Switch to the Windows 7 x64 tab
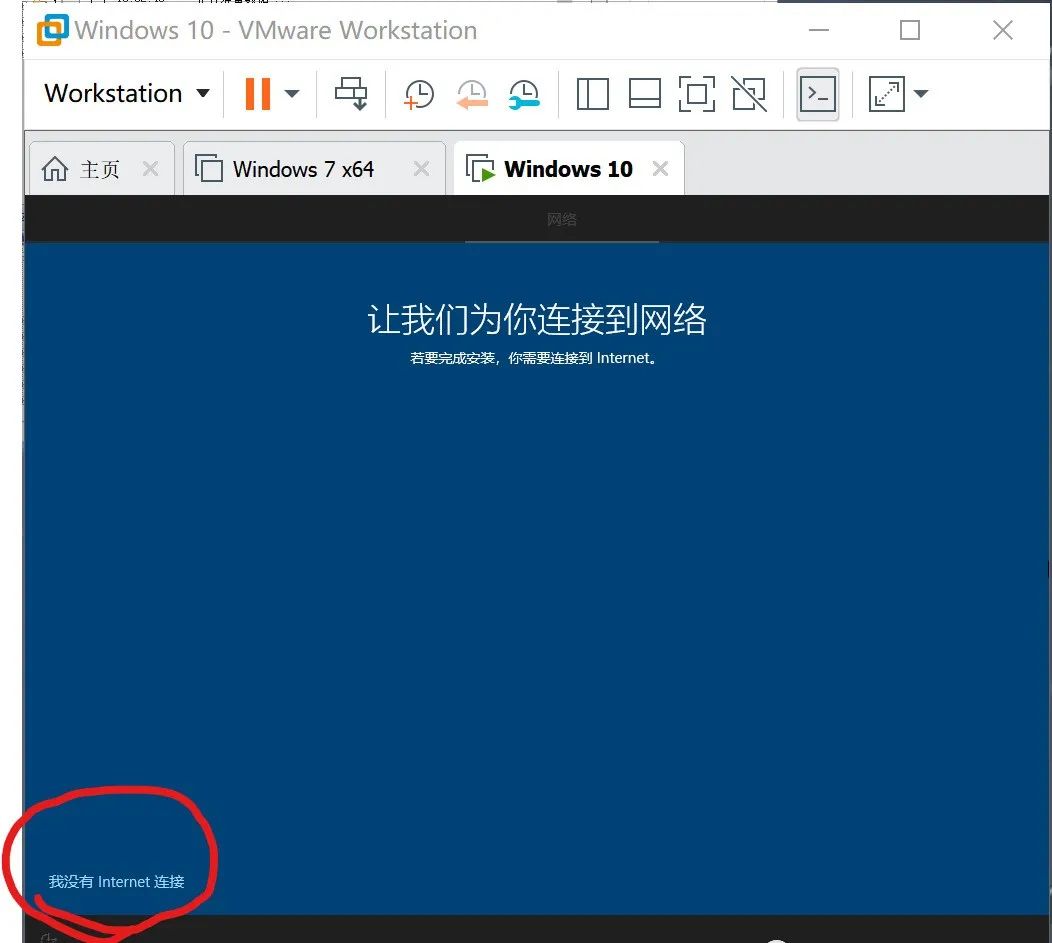1052x943 pixels. point(305,168)
